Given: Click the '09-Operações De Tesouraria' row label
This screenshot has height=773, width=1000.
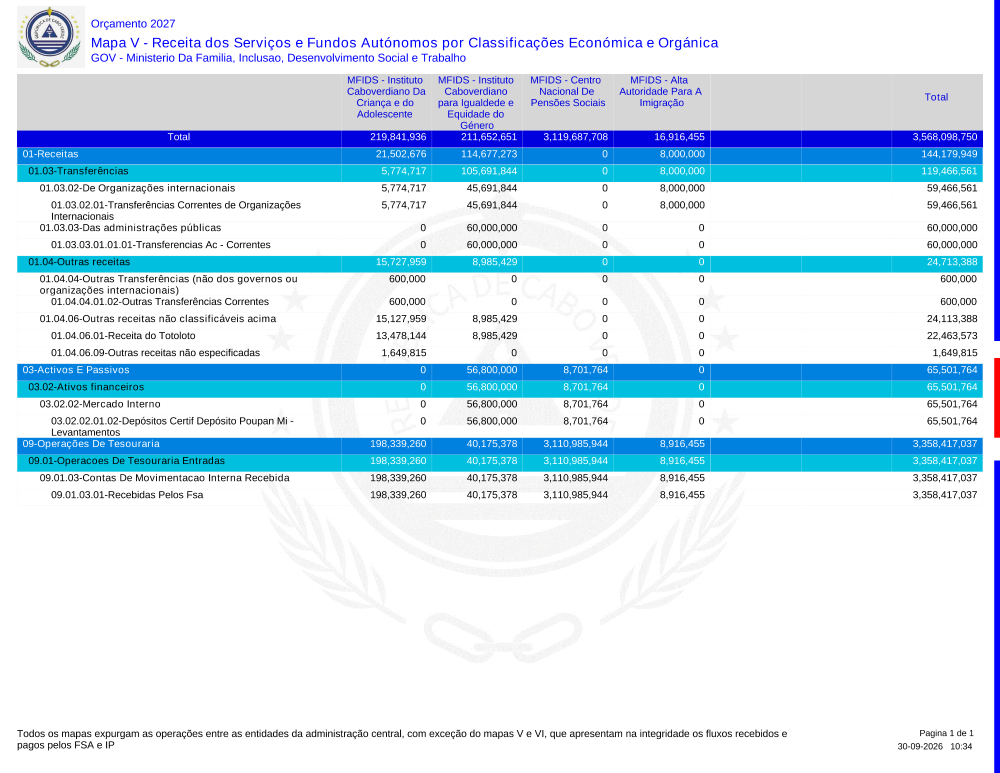Looking at the screenshot, I should point(91,444).
